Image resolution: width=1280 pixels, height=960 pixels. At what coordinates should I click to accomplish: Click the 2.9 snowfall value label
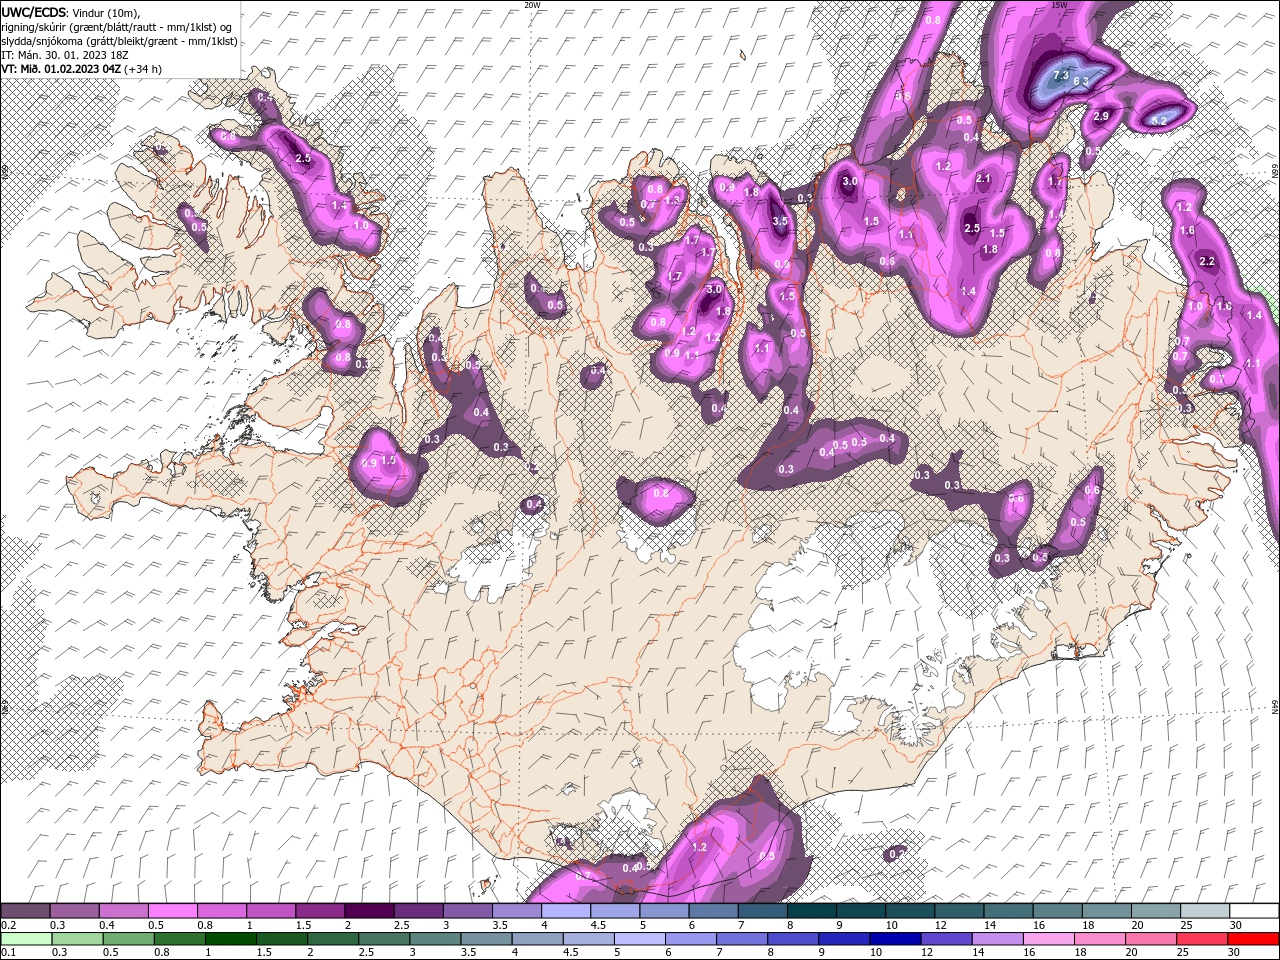pos(1101,117)
